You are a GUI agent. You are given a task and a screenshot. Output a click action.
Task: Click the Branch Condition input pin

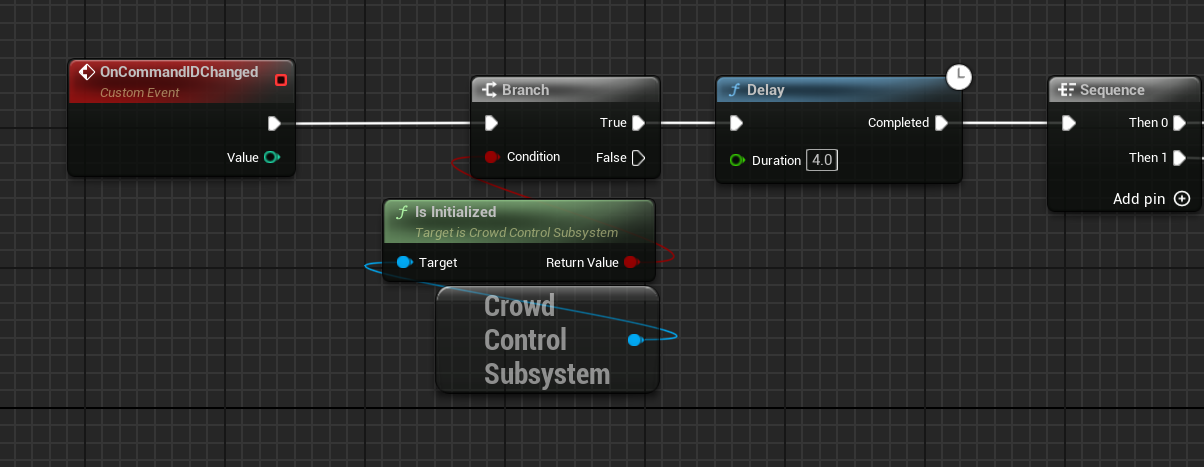(491, 157)
